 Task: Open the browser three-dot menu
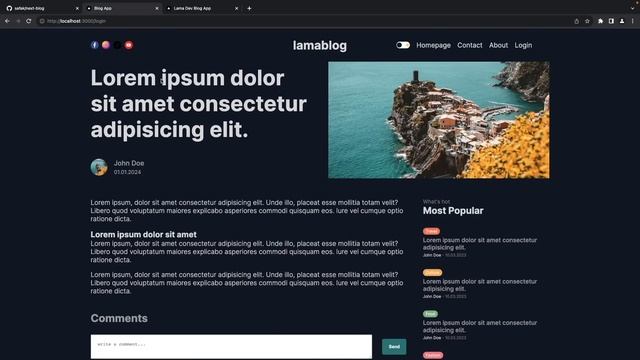tap(633, 21)
